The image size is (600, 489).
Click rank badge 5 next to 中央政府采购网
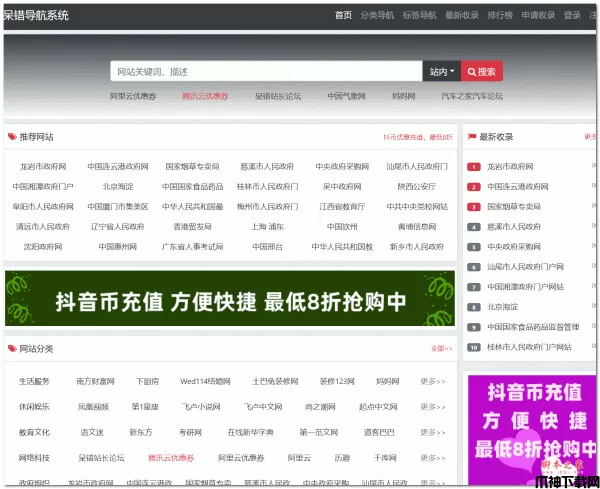coord(474,247)
